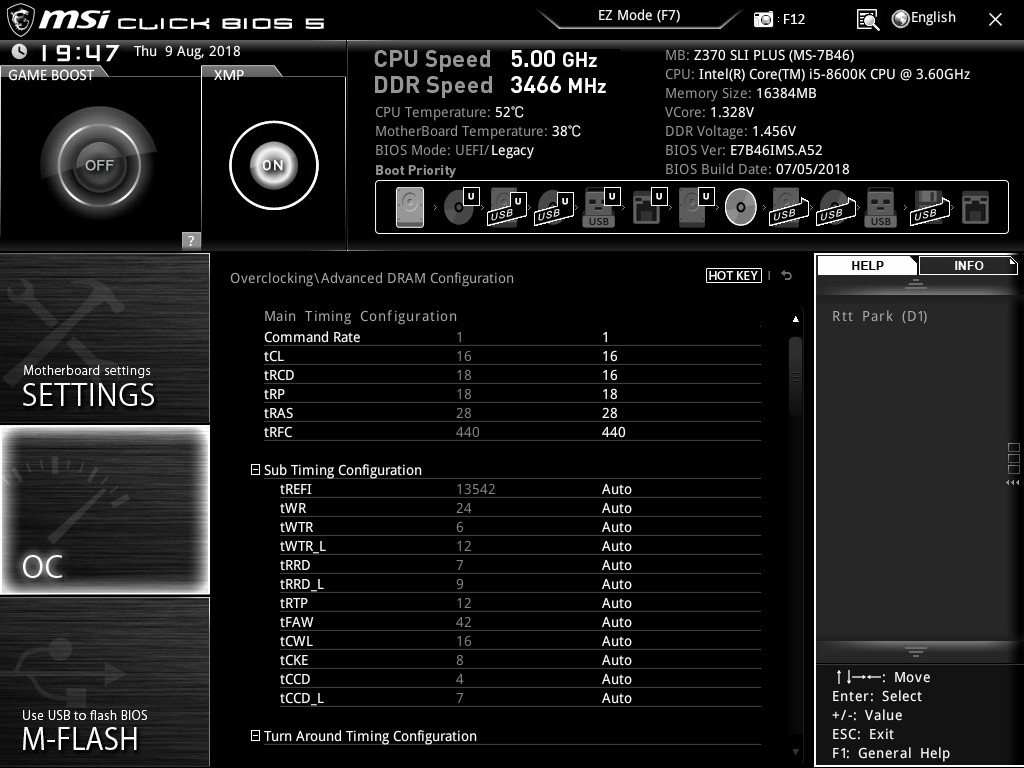This screenshot has width=1024, height=768.
Task: Click the scroll up arrow of settings list
Action: [795, 319]
